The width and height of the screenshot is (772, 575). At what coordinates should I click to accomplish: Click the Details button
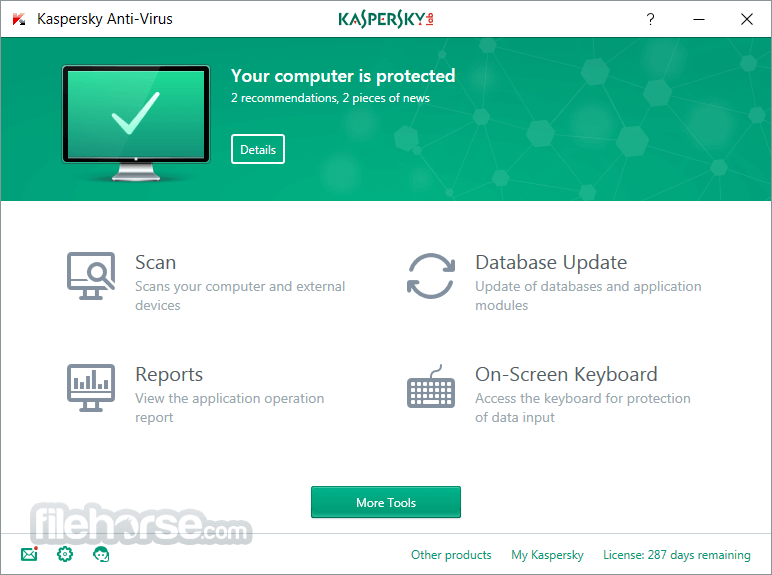258,149
